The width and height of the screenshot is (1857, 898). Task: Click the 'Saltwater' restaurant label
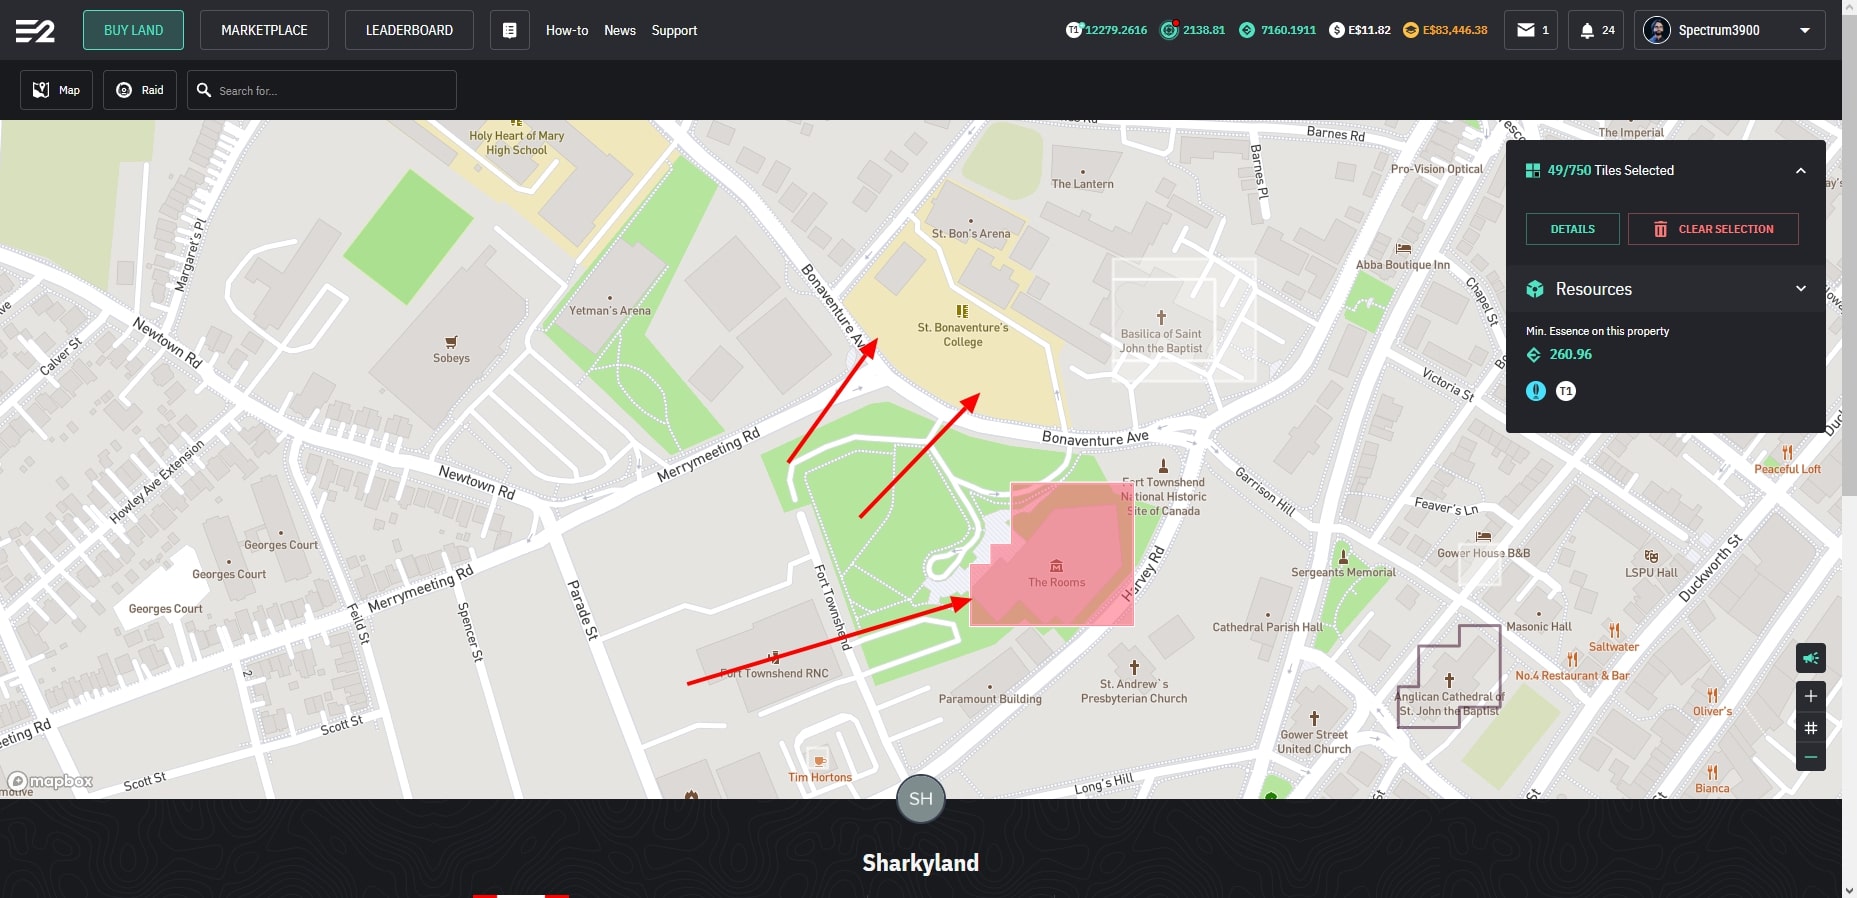click(1614, 647)
